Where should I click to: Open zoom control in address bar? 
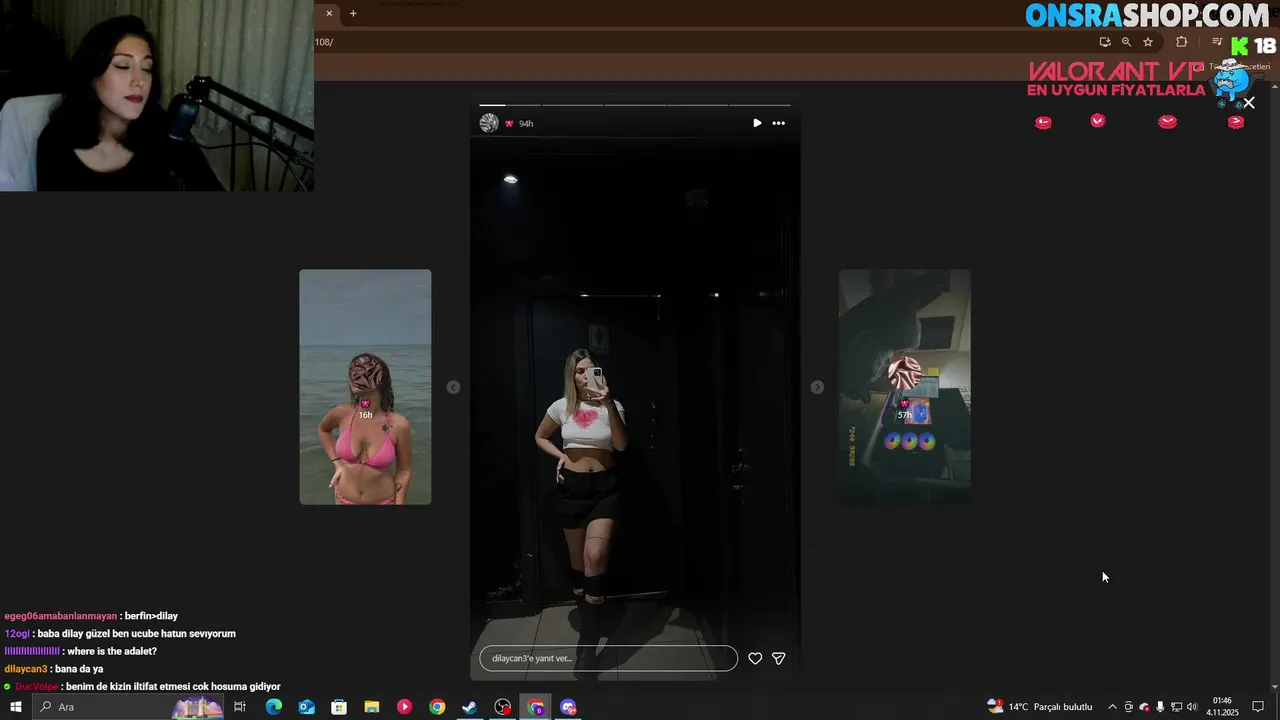point(1126,42)
